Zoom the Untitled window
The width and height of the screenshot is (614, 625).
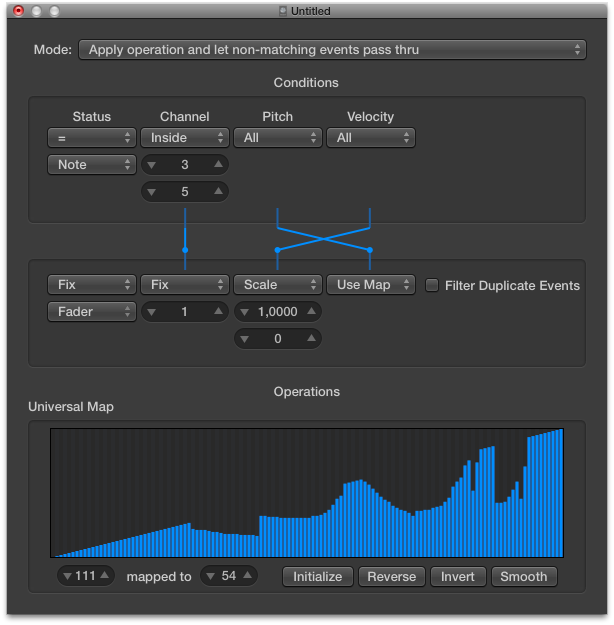(x=54, y=11)
